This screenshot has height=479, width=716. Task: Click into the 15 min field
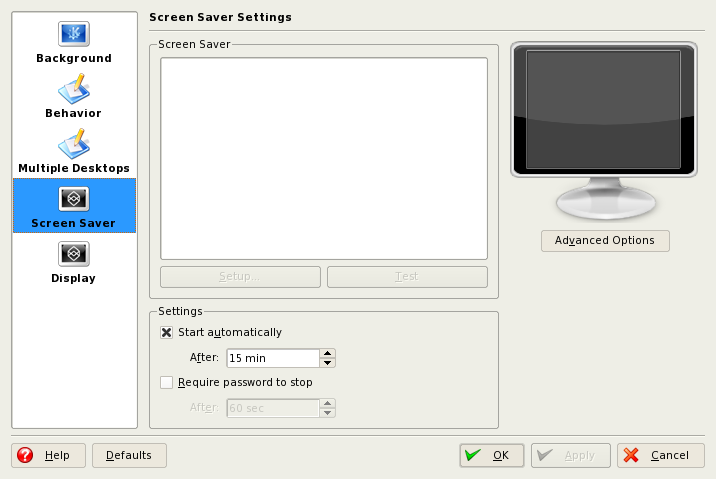(272, 358)
